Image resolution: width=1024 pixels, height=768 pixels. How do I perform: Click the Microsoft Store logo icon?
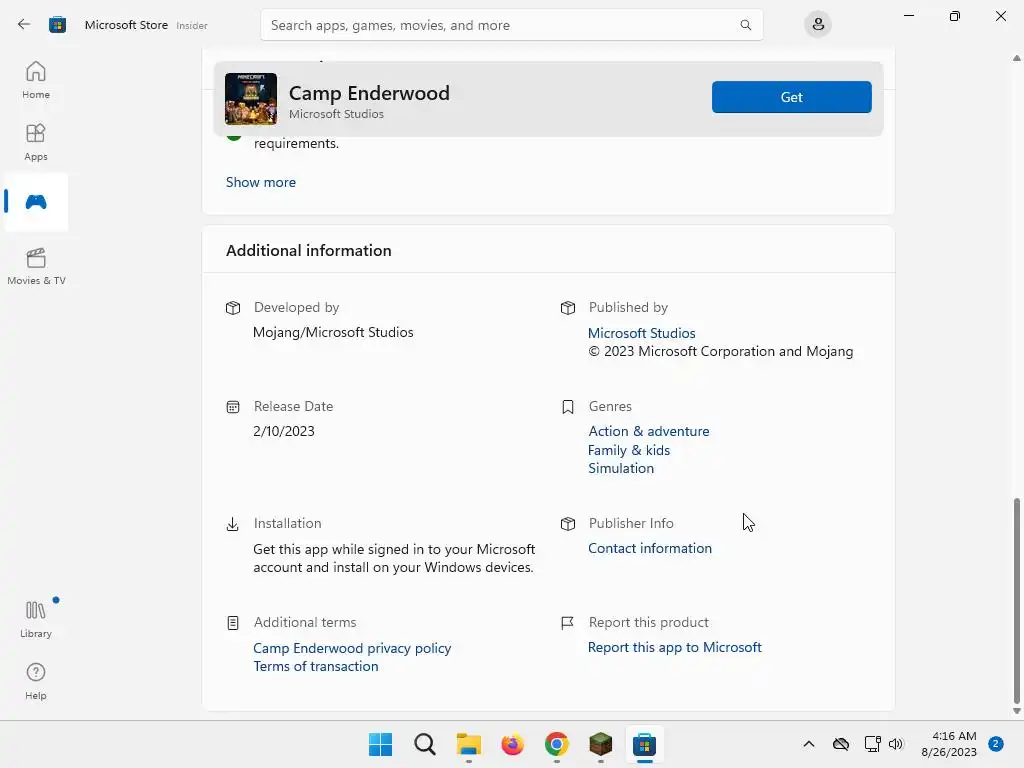(x=57, y=25)
